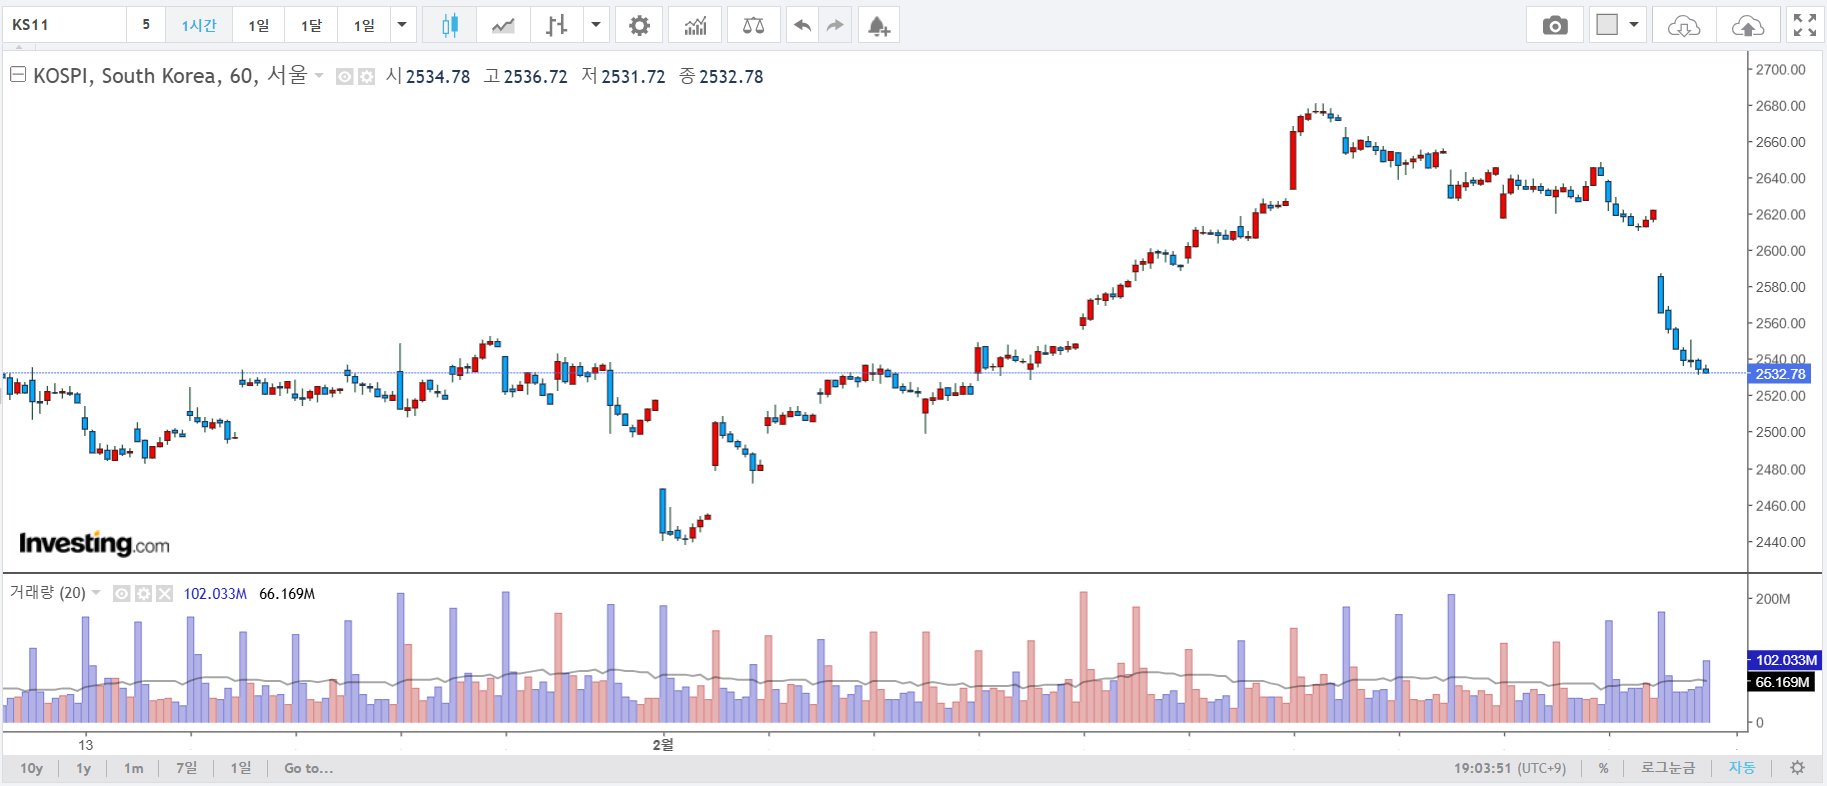The height and width of the screenshot is (786, 1827).
Task: Redo the chart action
Action: coord(835,25)
